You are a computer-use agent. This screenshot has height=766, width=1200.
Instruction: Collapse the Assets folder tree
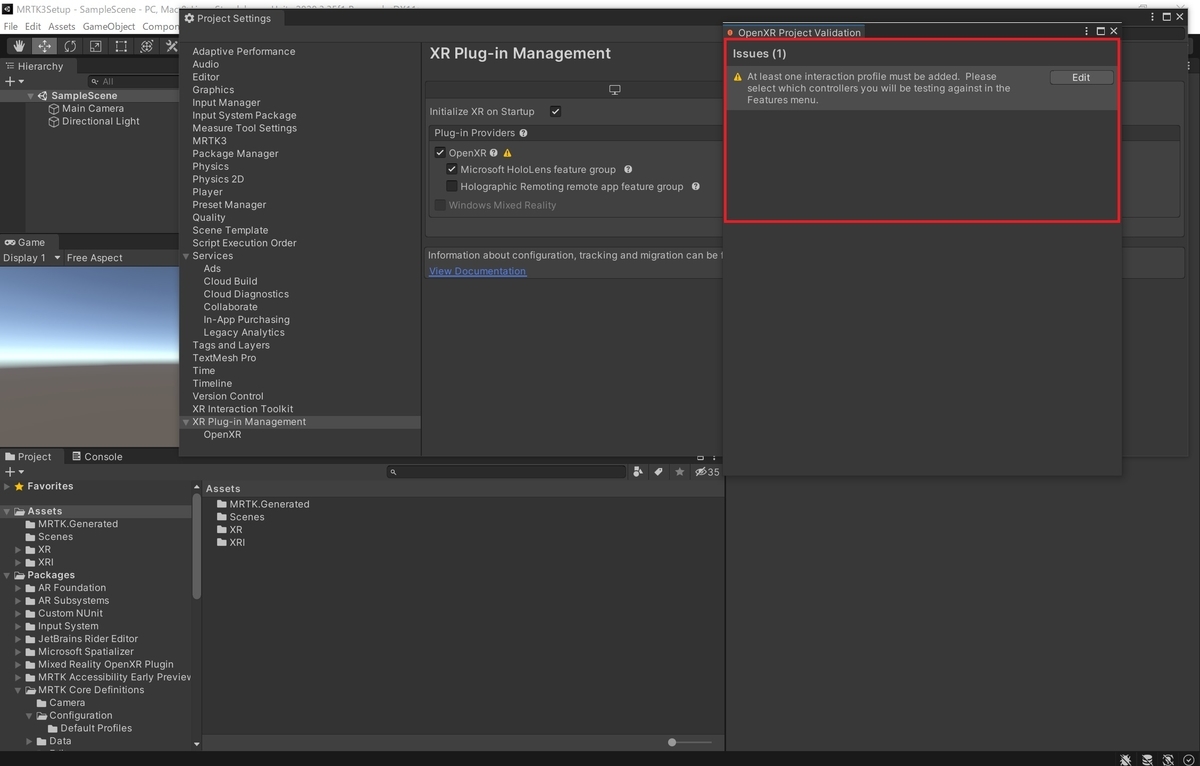click(7, 511)
